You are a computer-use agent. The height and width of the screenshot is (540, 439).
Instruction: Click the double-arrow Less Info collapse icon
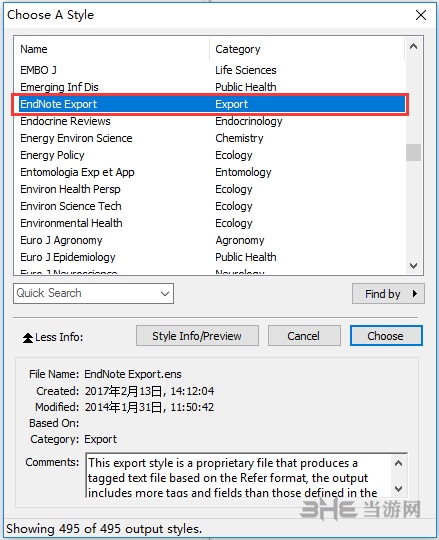[28, 337]
